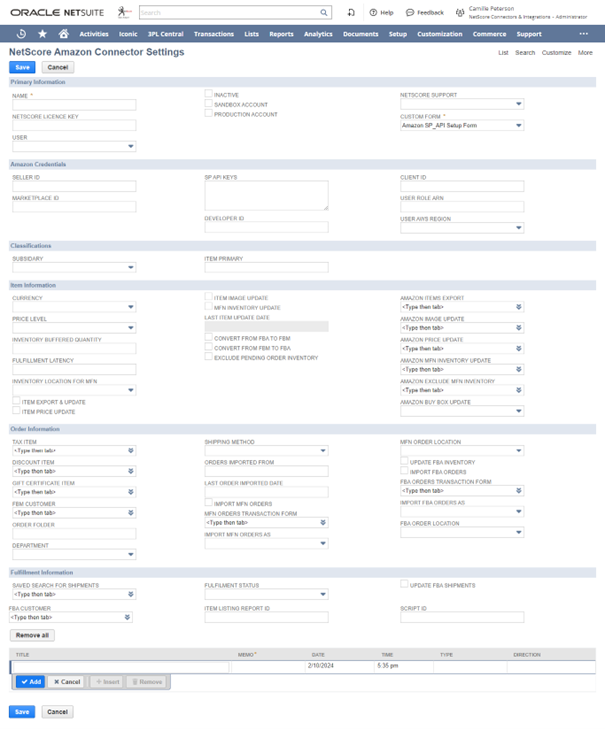
Task: Open the Currency dropdown
Action: click(131, 307)
